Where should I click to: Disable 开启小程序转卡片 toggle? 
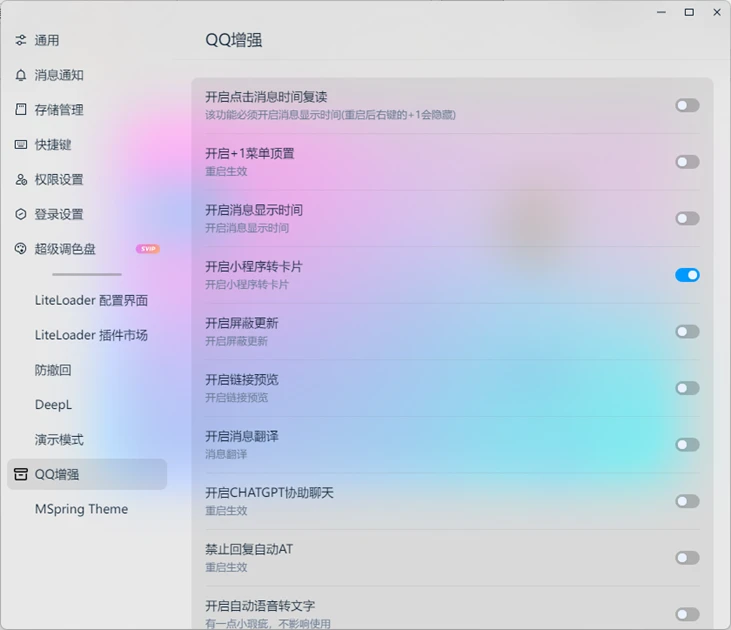point(687,275)
